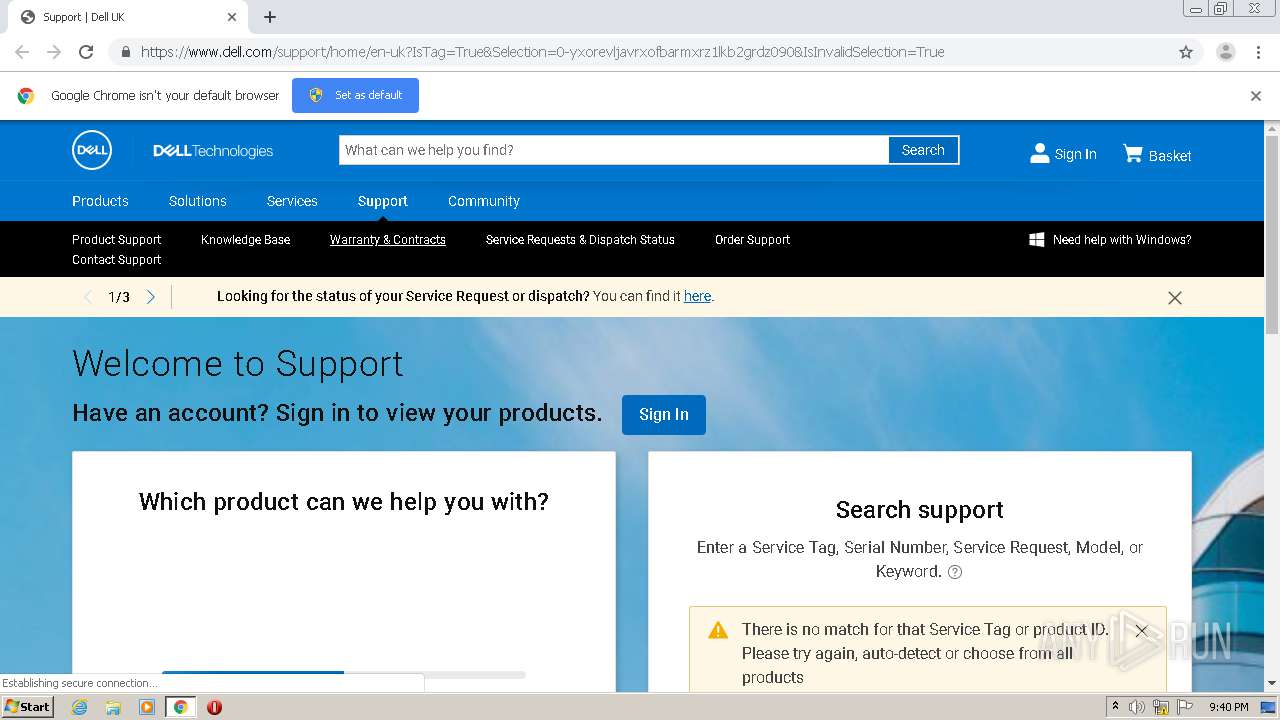Open the Services menu
Image resolution: width=1280 pixels, height=720 pixels.
(292, 201)
